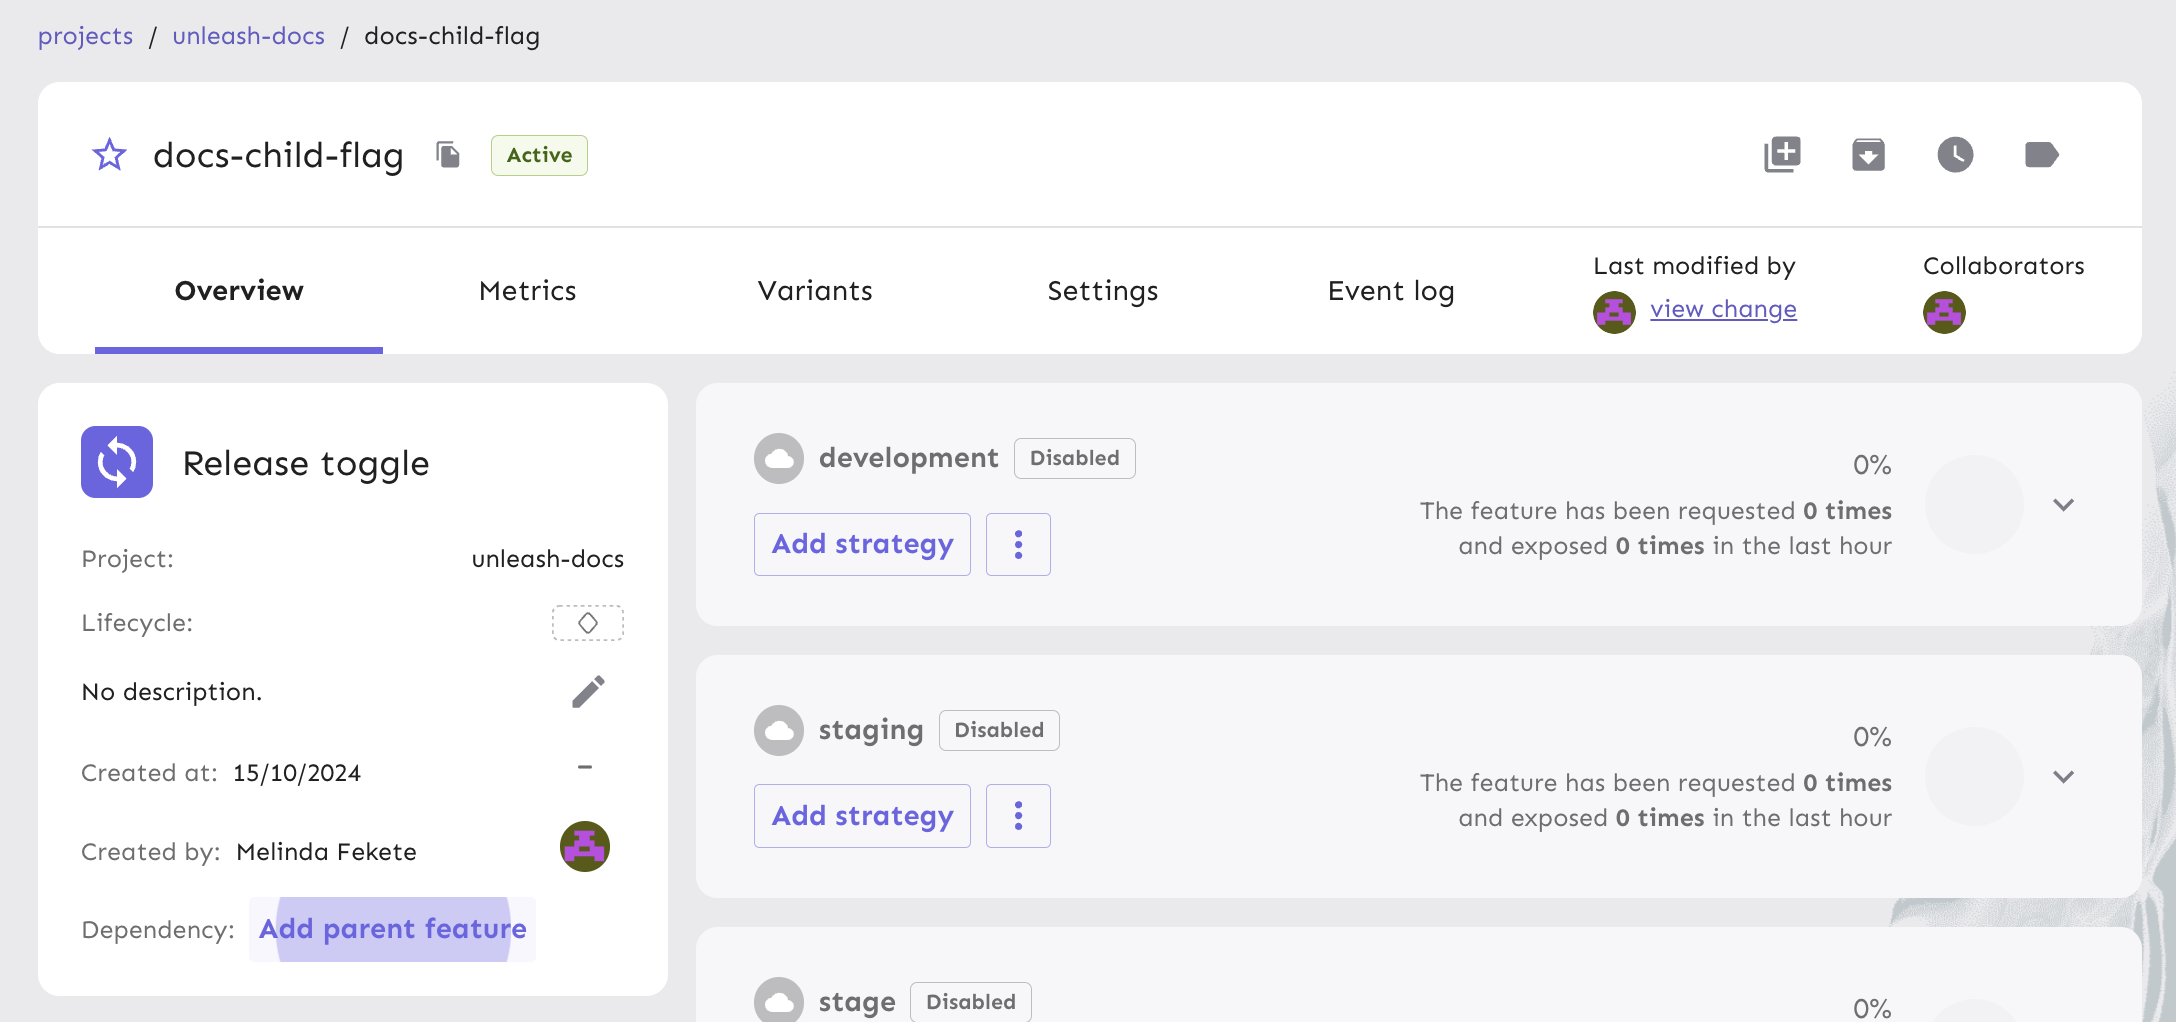
Task: Archive the feature flag via archive icon
Action: click(1869, 154)
